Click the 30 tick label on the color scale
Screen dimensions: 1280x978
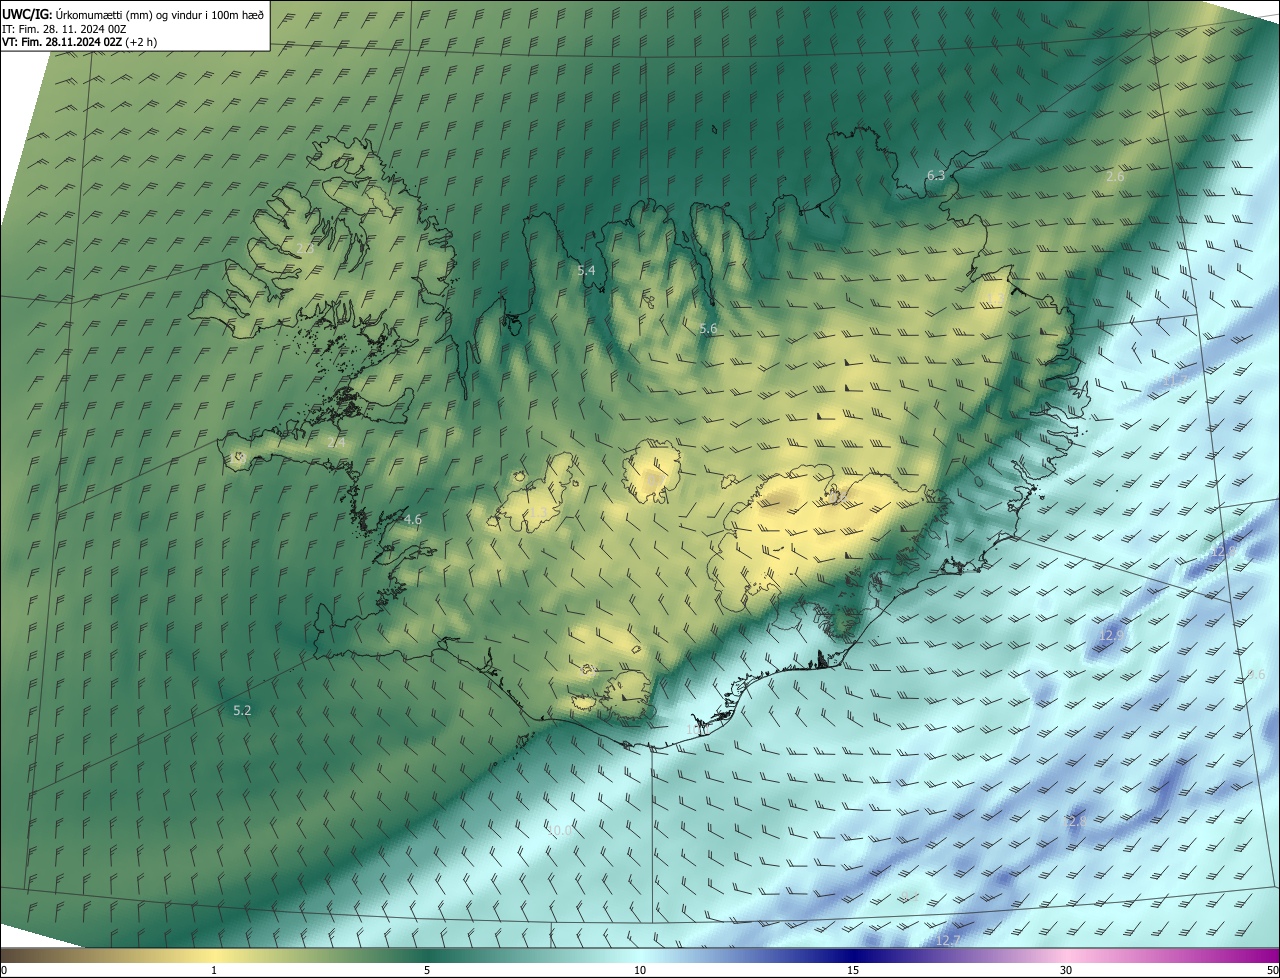tap(1066, 970)
